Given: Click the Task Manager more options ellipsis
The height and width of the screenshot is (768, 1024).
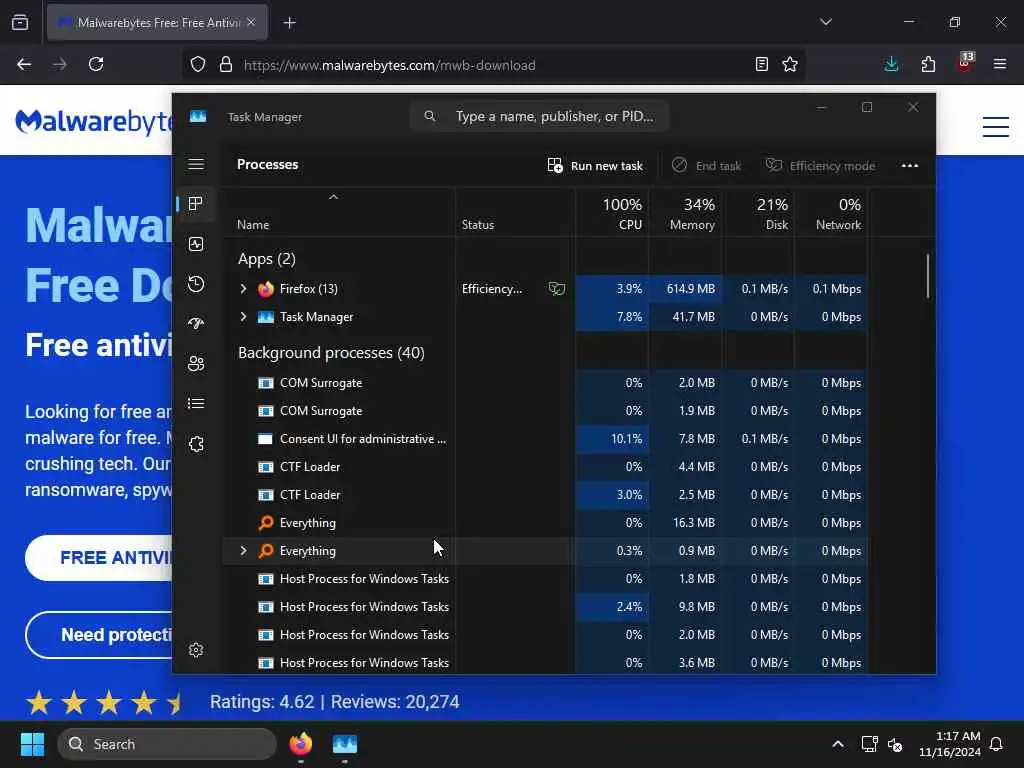Looking at the screenshot, I should click(x=910, y=165).
